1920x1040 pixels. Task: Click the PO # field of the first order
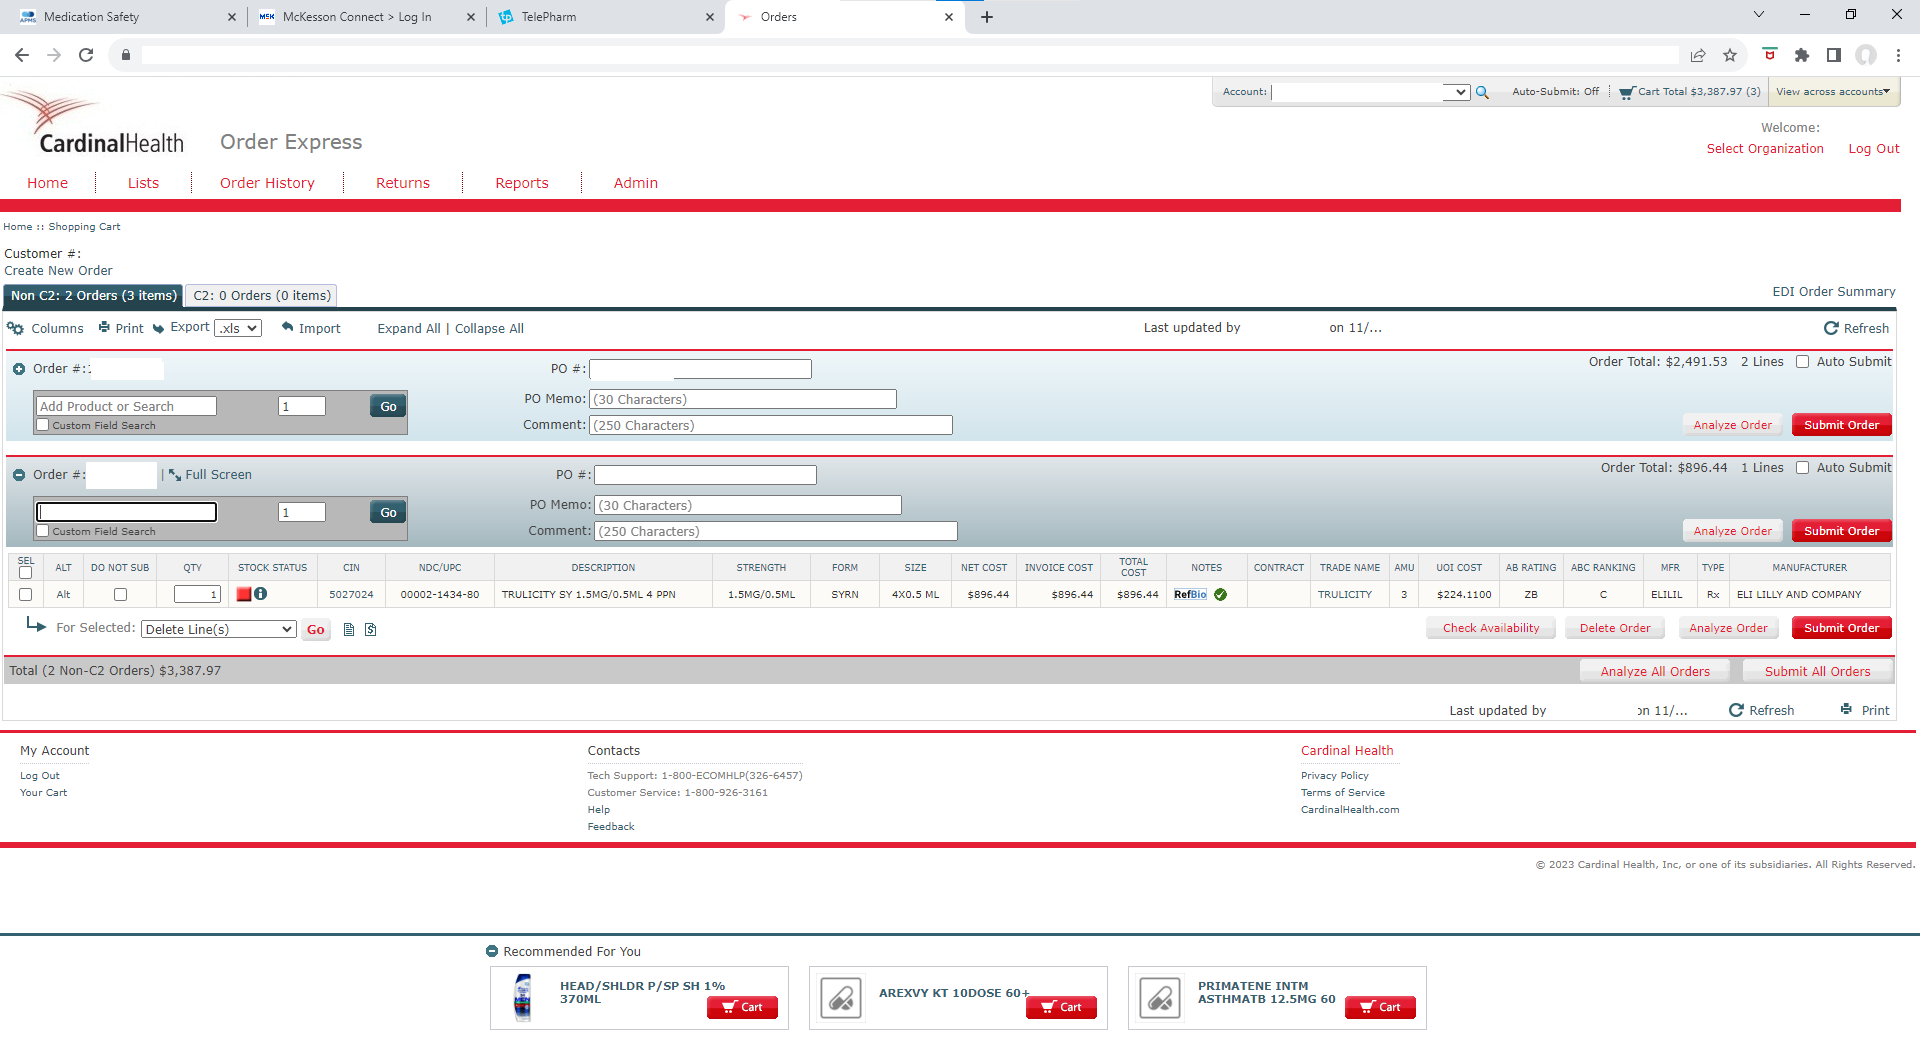click(x=700, y=369)
